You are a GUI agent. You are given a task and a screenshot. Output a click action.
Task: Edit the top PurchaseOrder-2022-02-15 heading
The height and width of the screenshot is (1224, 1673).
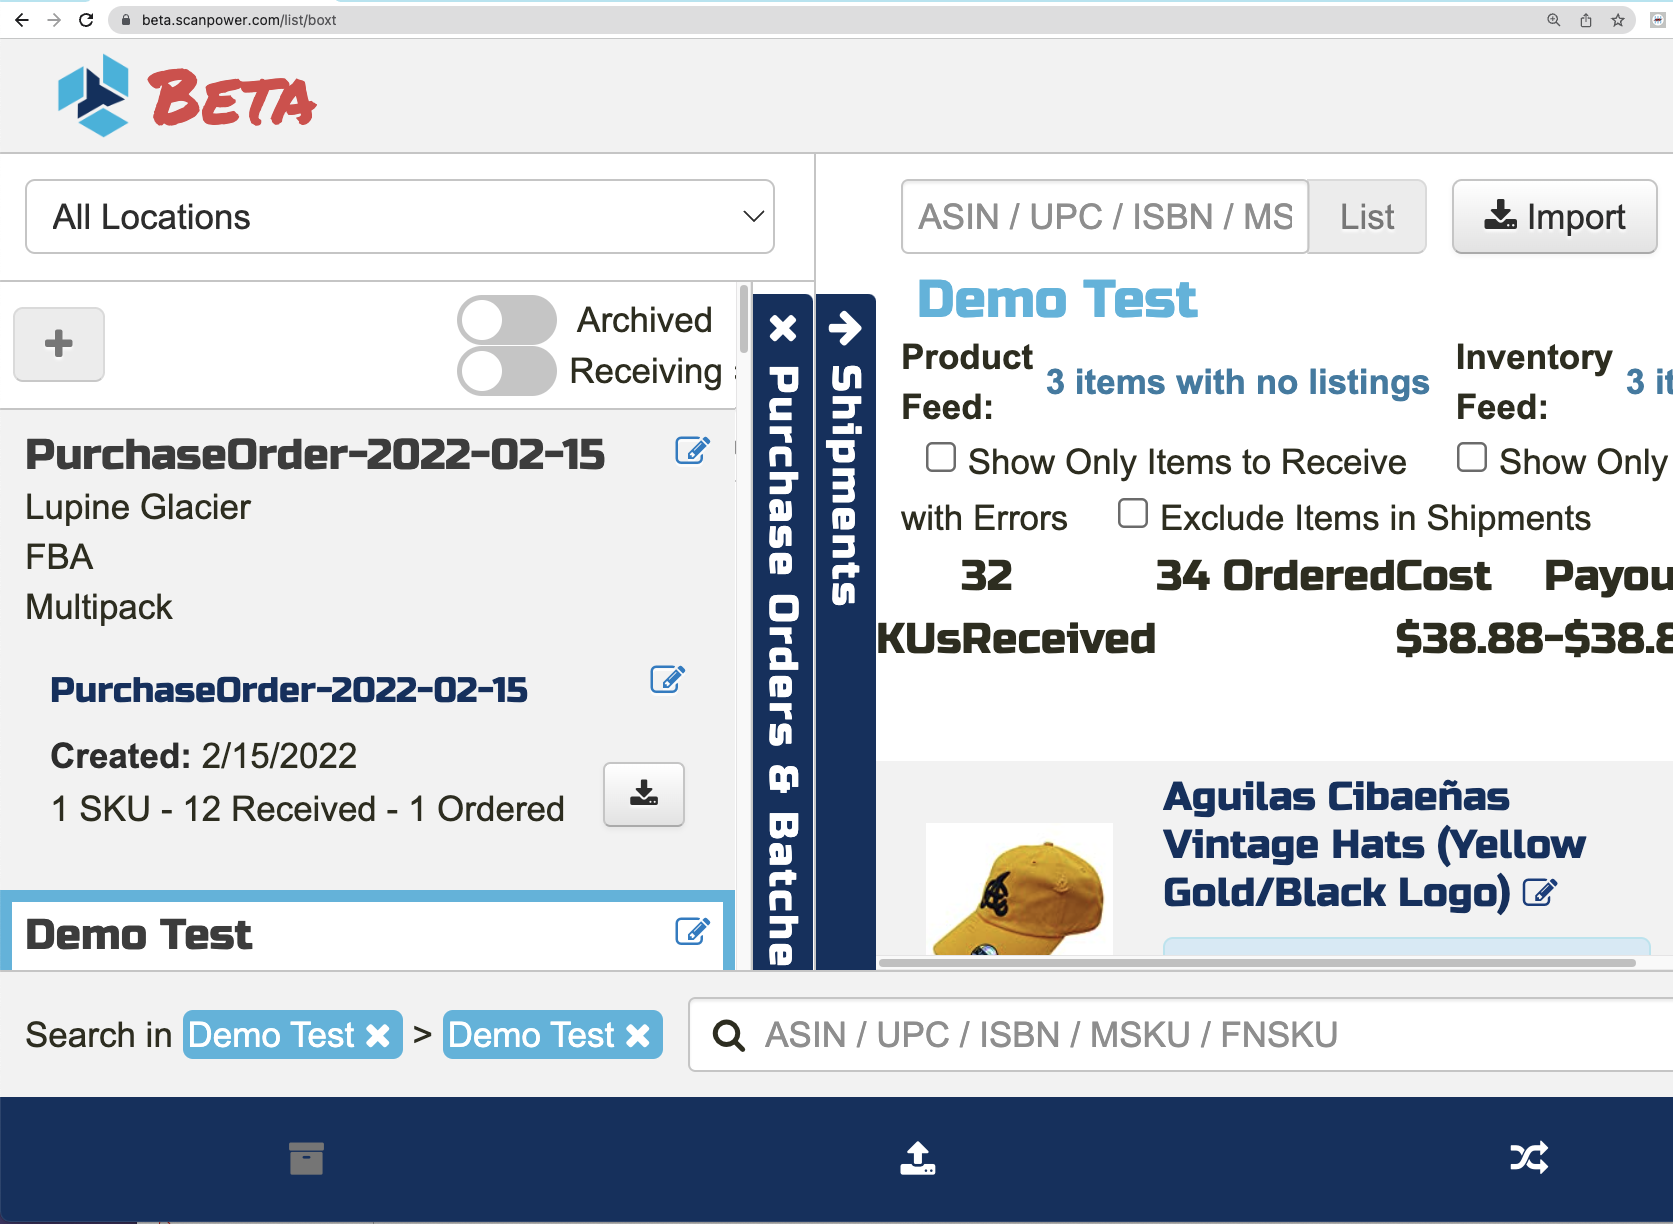point(692,451)
